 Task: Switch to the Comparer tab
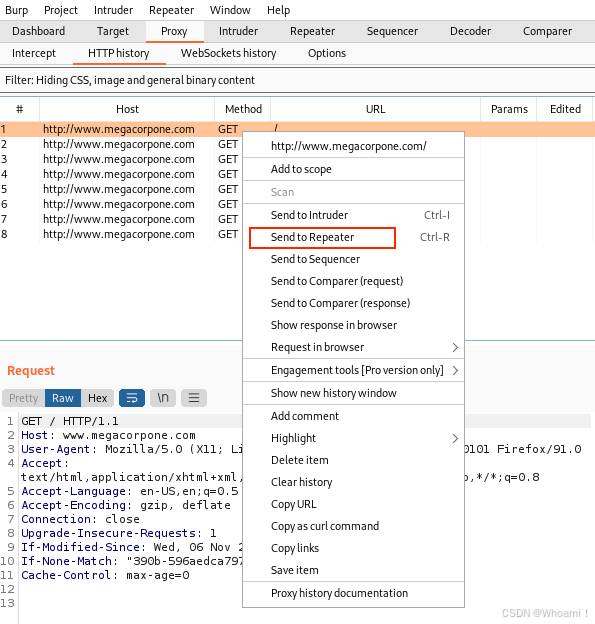click(x=547, y=31)
